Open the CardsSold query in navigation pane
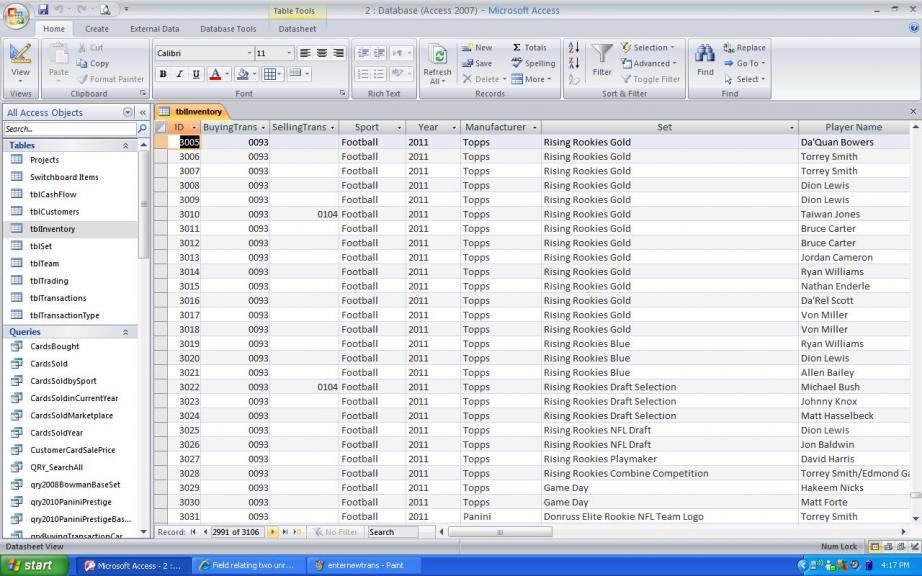Image resolution: width=922 pixels, height=576 pixels. point(49,364)
